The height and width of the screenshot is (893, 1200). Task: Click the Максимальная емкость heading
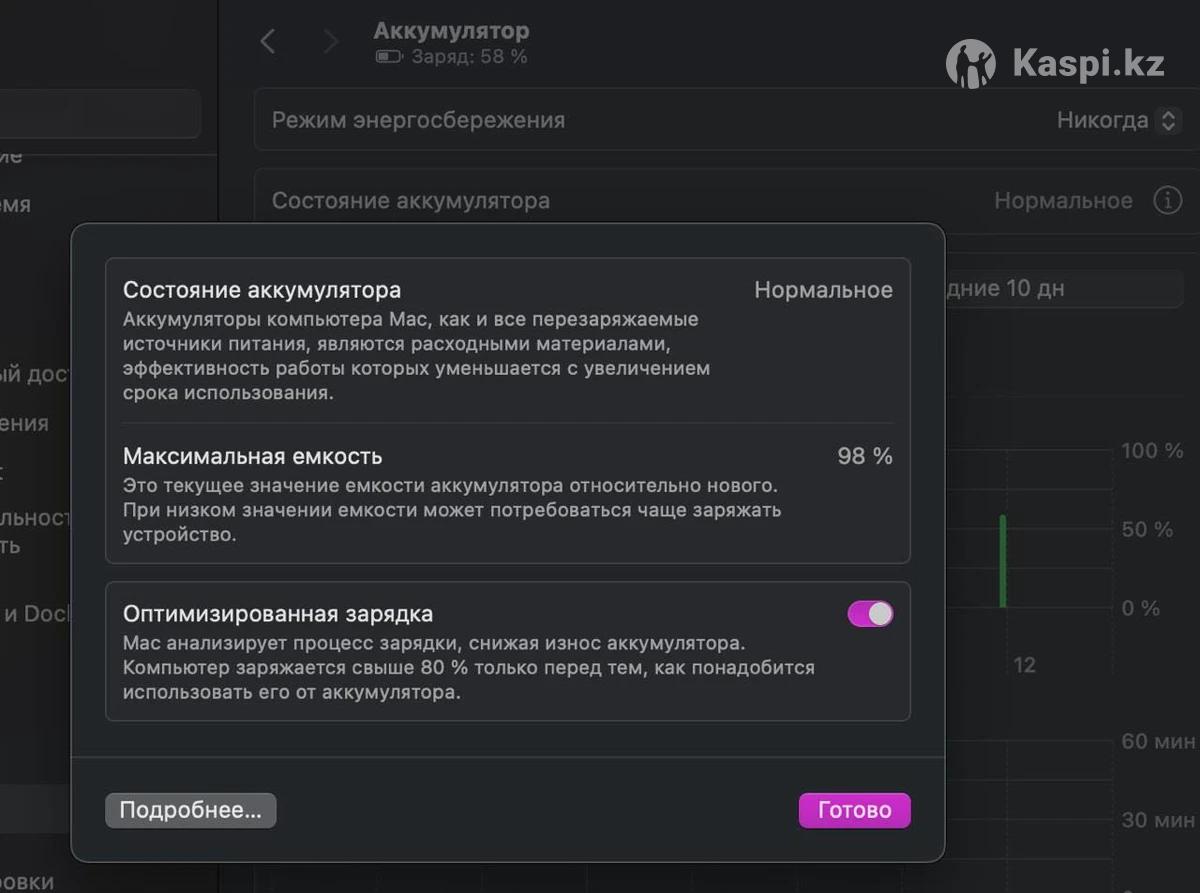coord(252,456)
